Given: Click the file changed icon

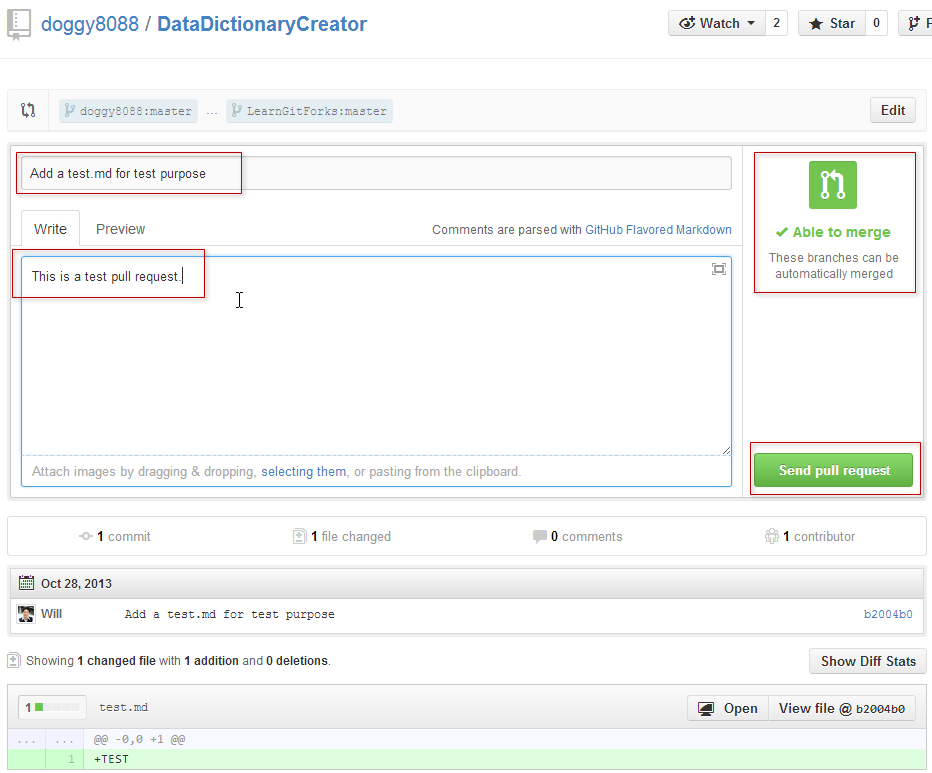Looking at the screenshot, I should point(299,537).
